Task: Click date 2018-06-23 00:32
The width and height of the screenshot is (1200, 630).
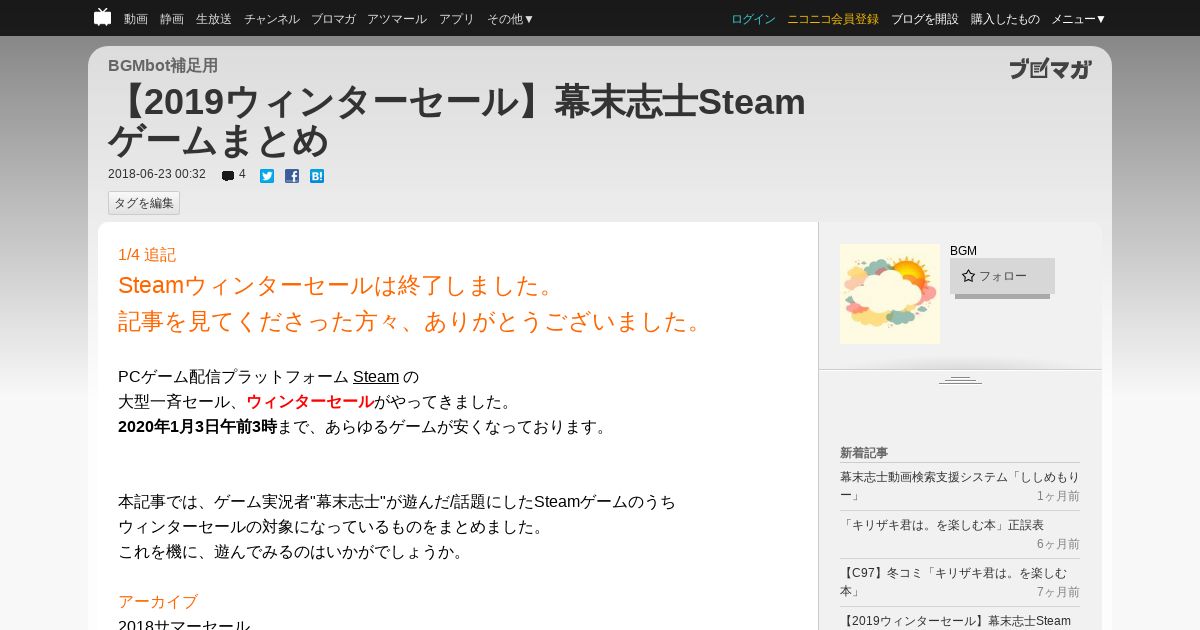Action: tap(157, 175)
